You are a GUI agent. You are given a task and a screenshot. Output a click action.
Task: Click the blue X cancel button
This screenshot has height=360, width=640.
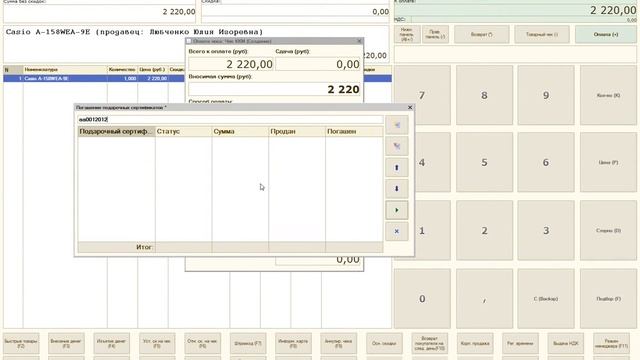396,231
